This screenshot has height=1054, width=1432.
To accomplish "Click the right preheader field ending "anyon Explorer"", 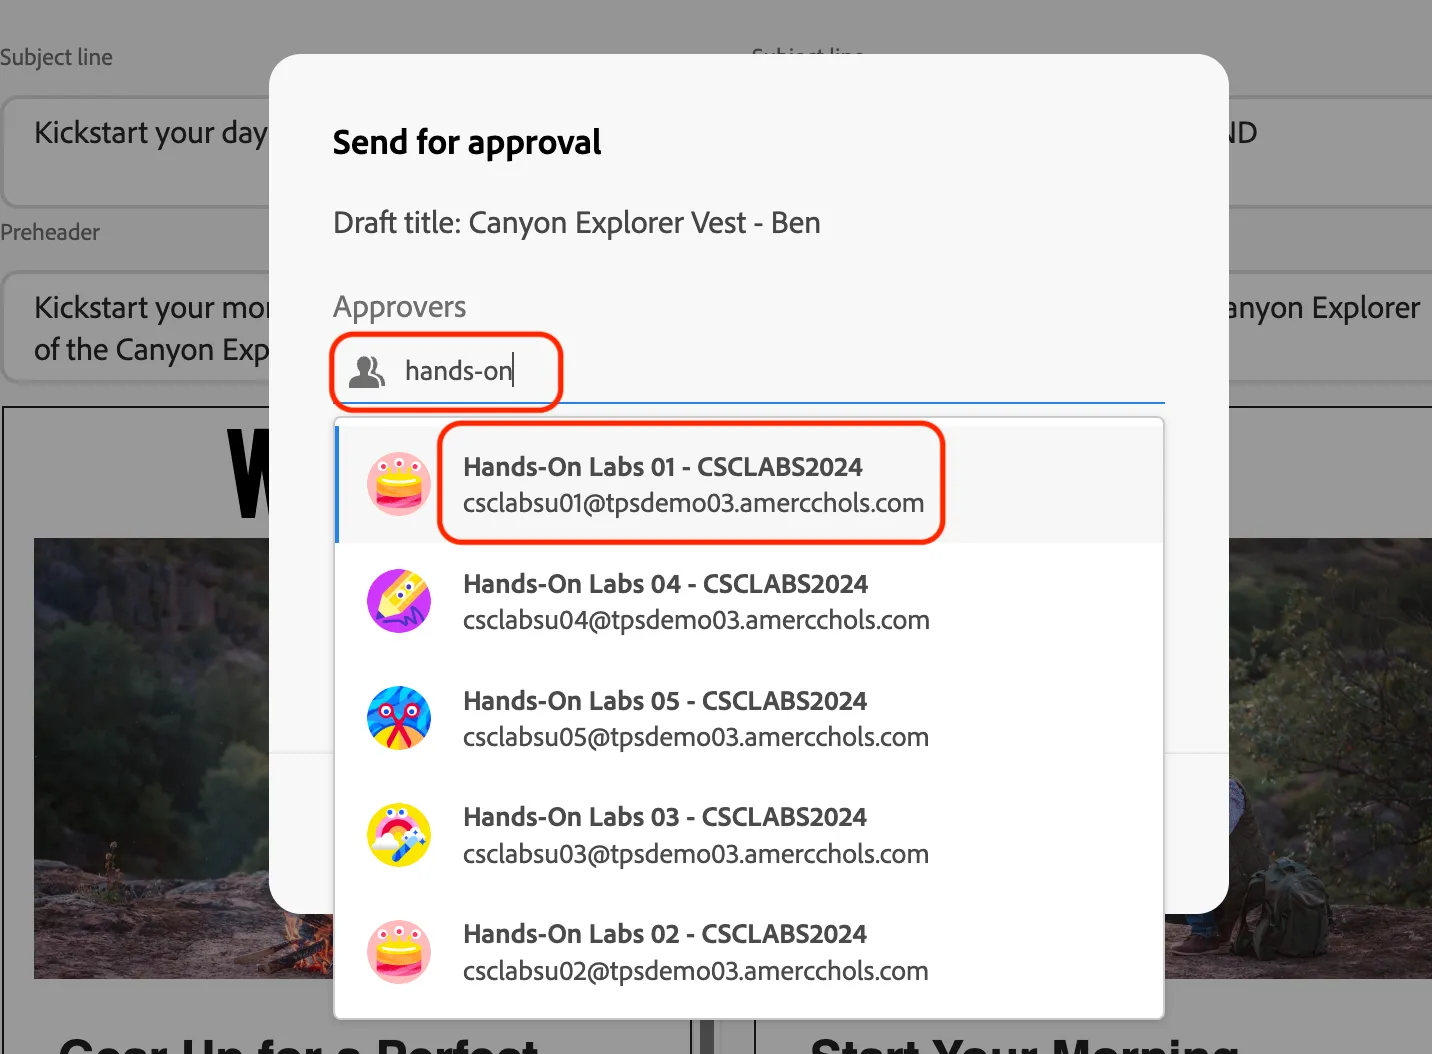I will click(x=1330, y=327).
